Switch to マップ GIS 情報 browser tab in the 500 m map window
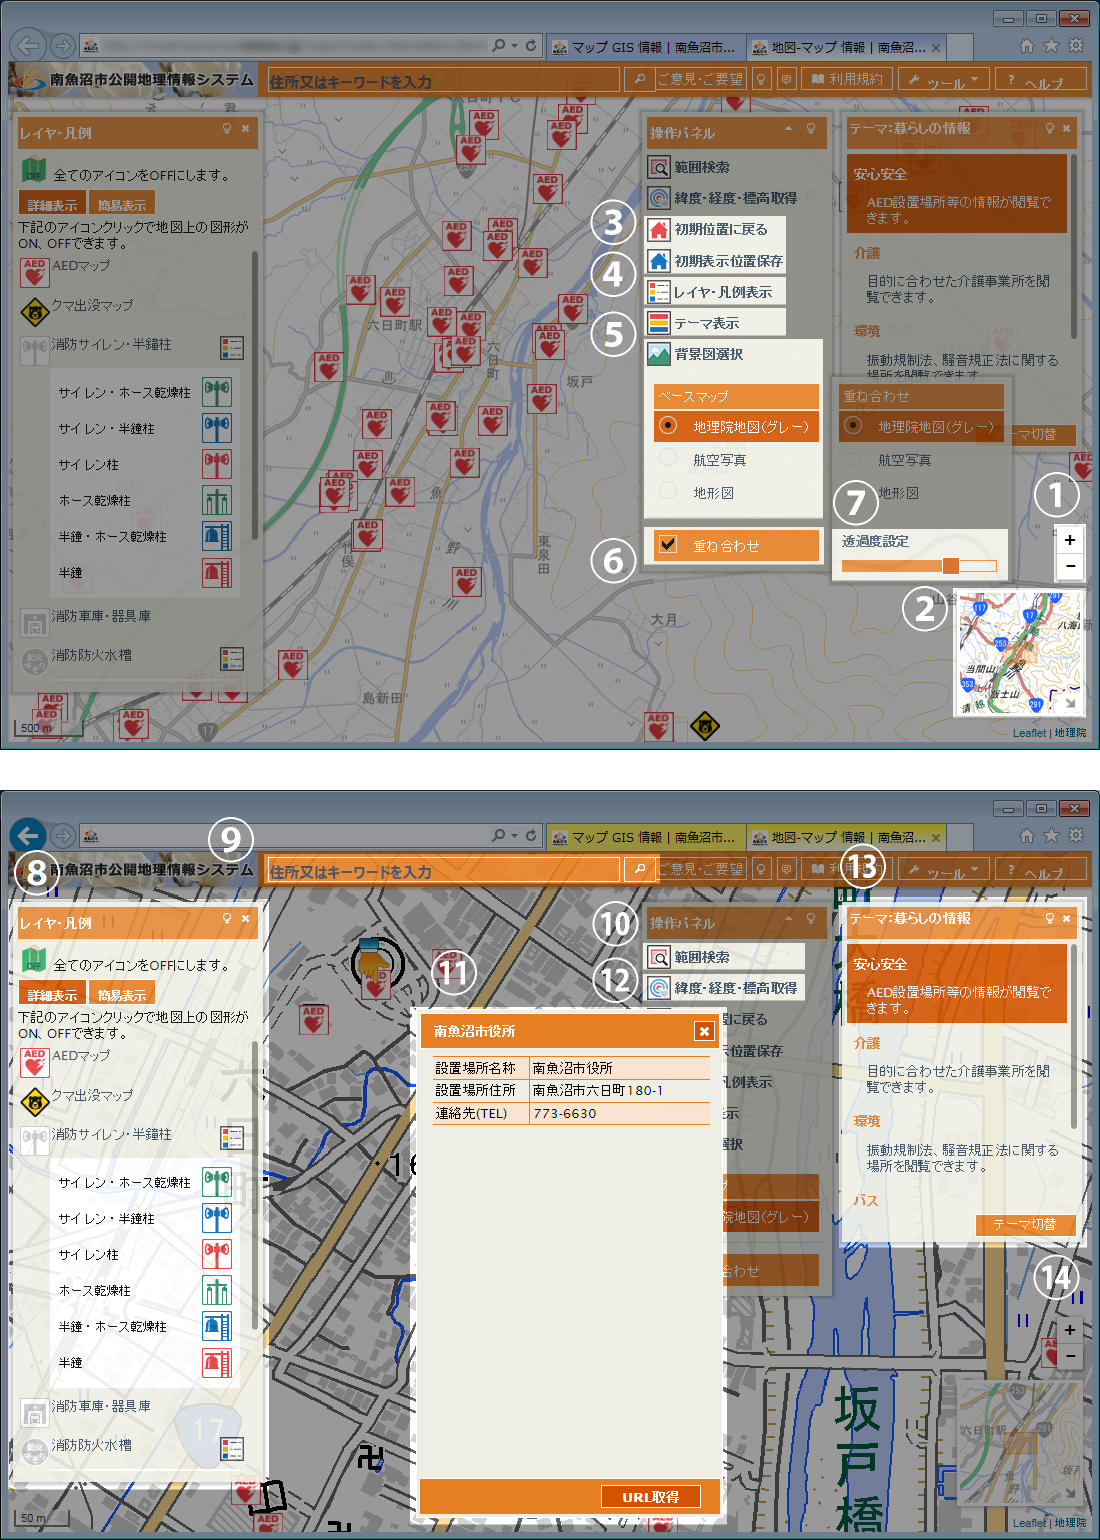The height and width of the screenshot is (1540, 1100). (x=645, y=47)
